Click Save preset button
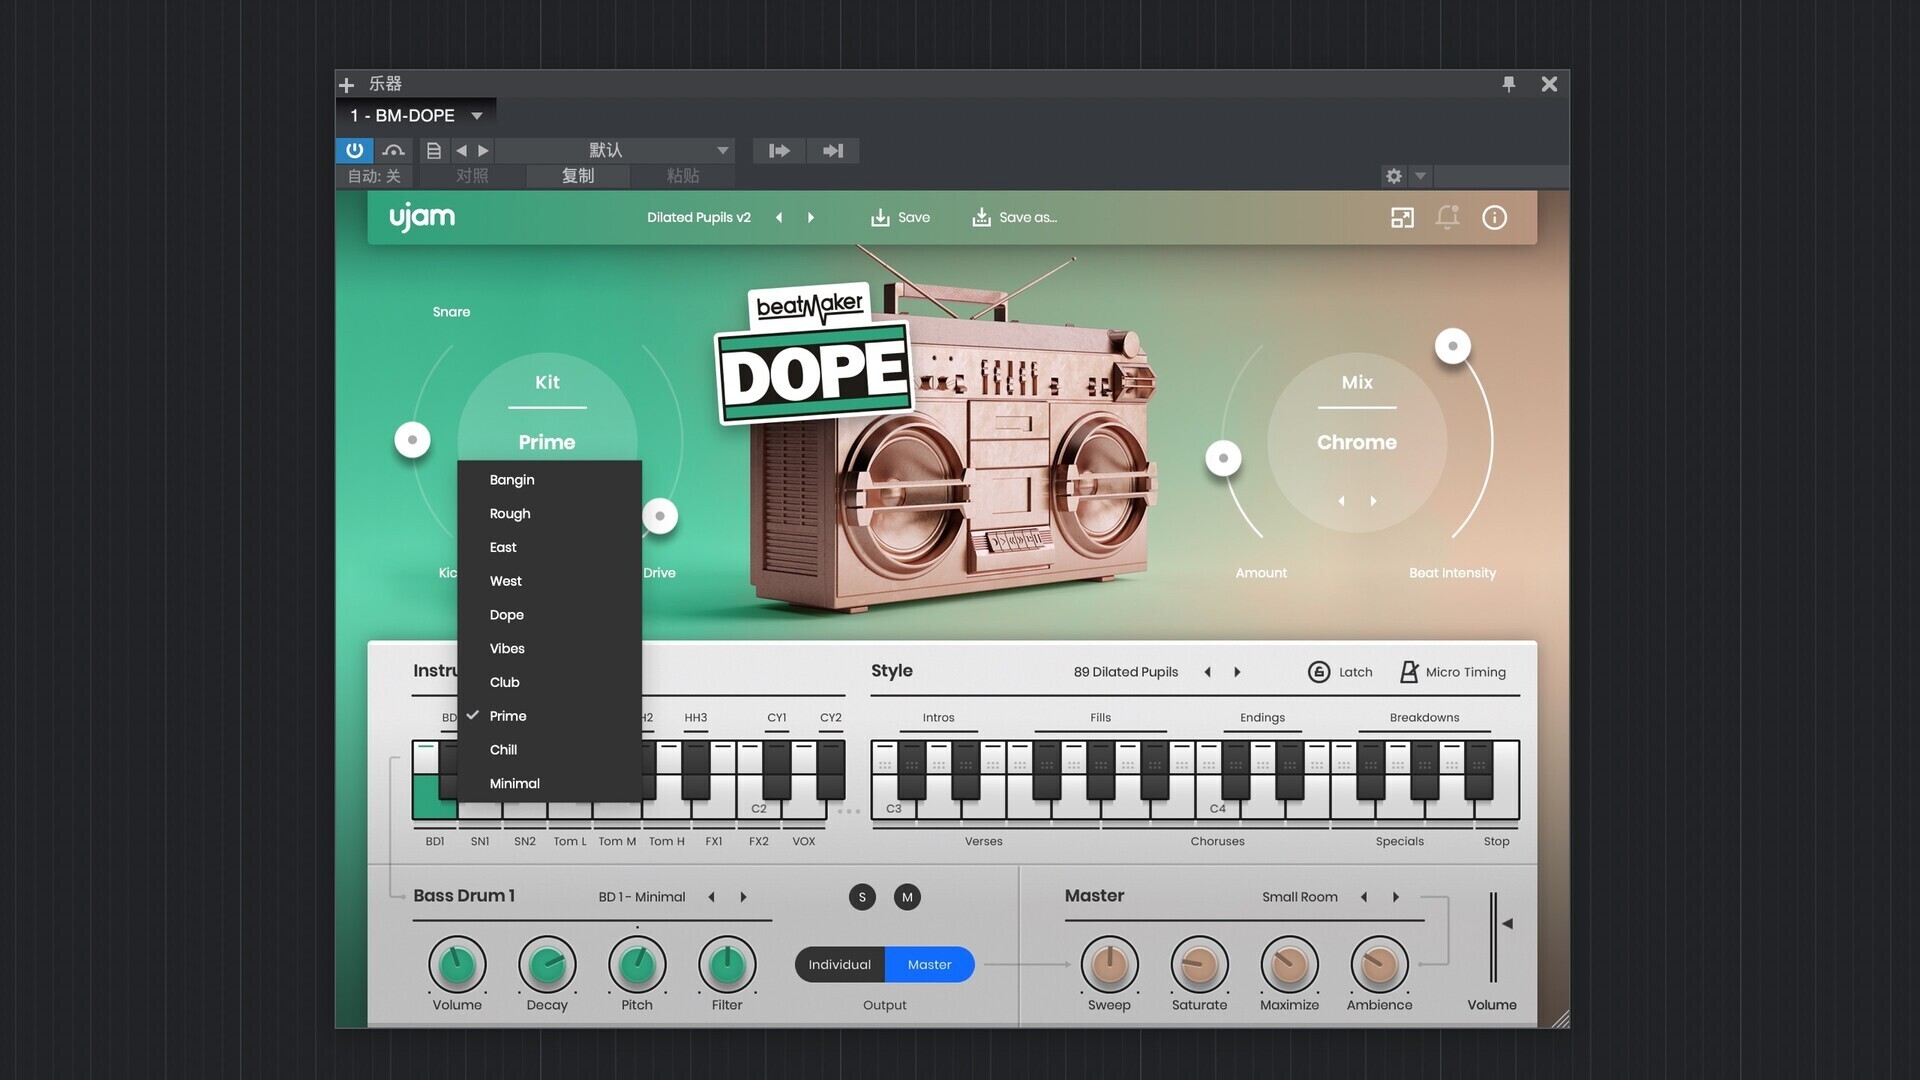Image resolution: width=1920 pixels, height=1080 pixels. 900,217
